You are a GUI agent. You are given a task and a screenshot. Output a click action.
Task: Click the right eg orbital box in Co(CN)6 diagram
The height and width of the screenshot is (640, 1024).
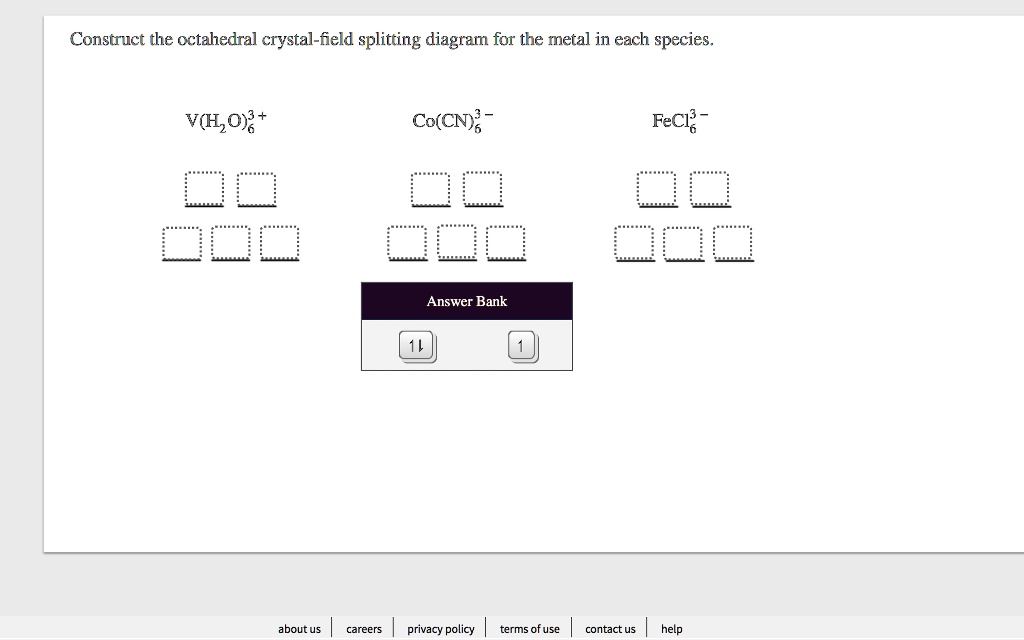pyautogui.click(x=483, y=188)
